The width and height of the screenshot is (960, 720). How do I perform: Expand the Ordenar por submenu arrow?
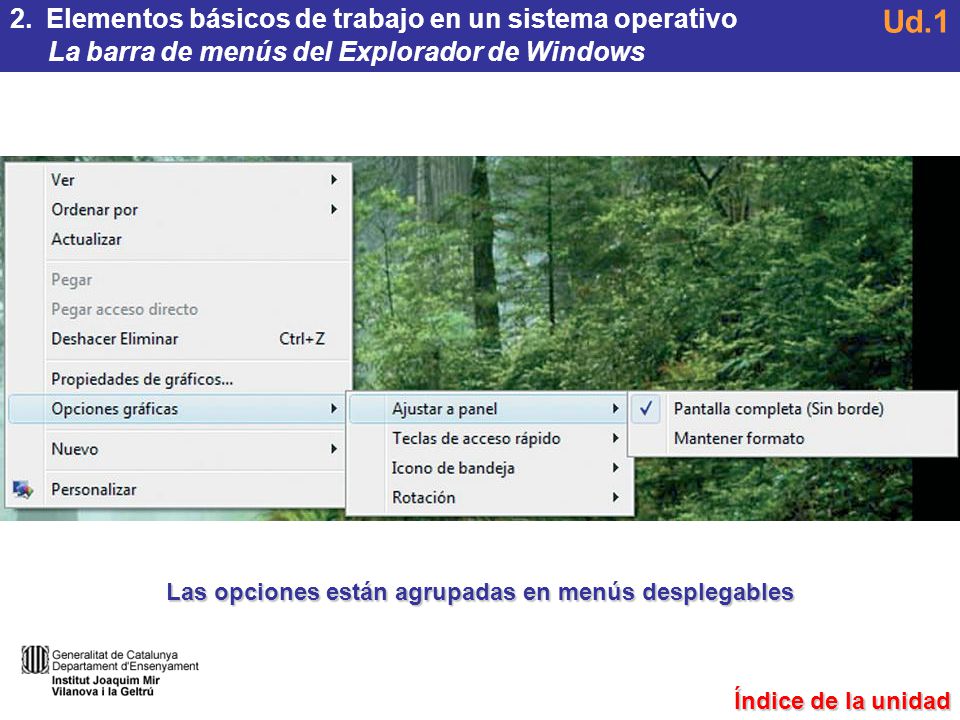[x=334, y=209]
